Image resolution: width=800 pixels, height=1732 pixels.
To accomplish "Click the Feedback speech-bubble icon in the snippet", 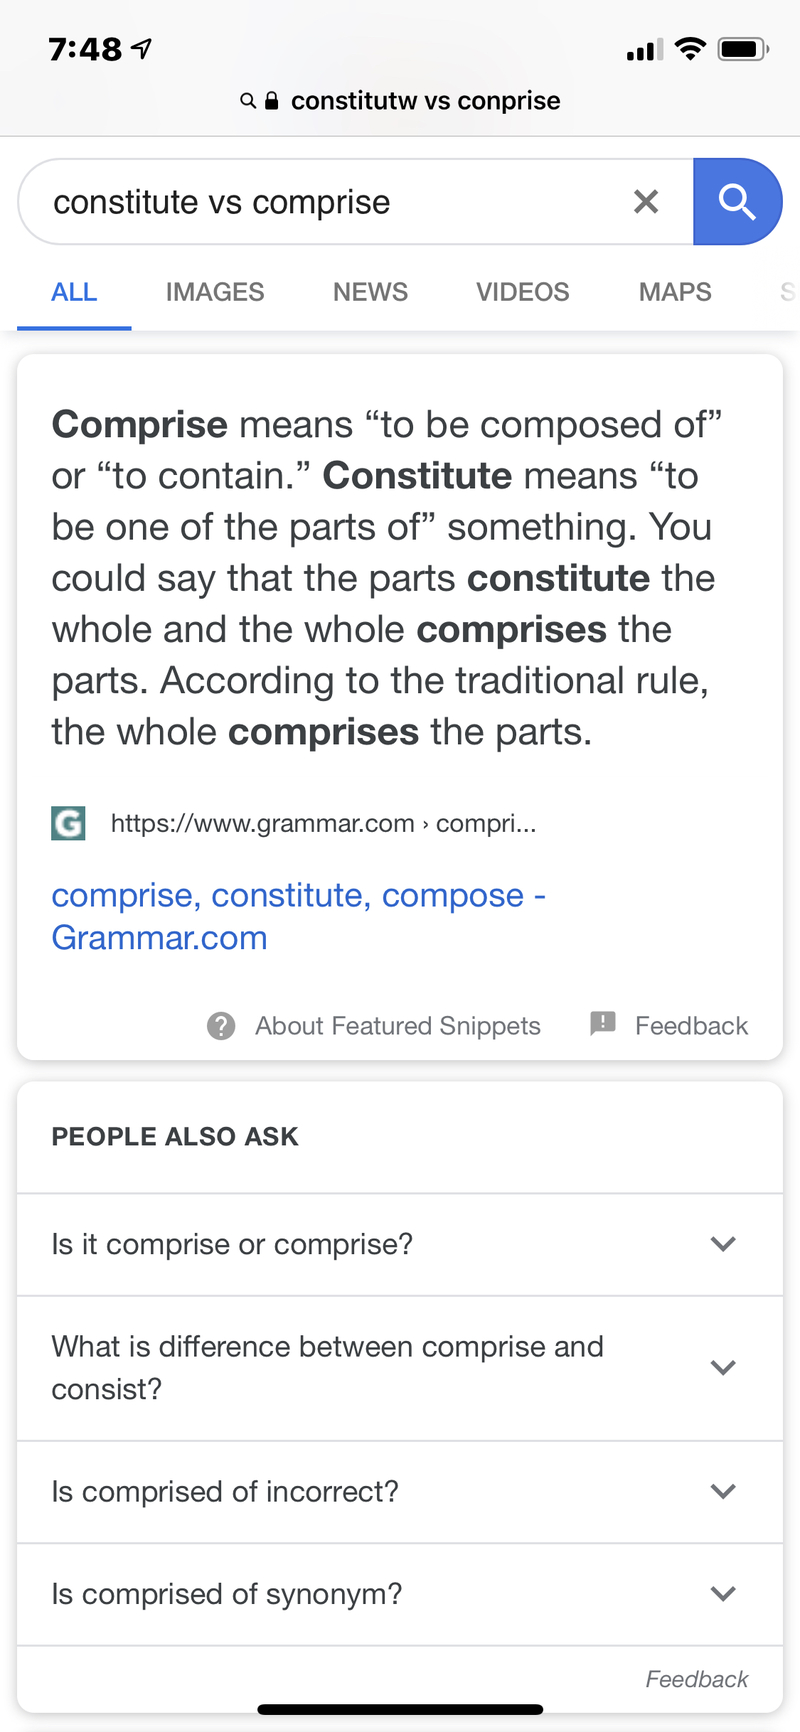I will click(603, 1024).
